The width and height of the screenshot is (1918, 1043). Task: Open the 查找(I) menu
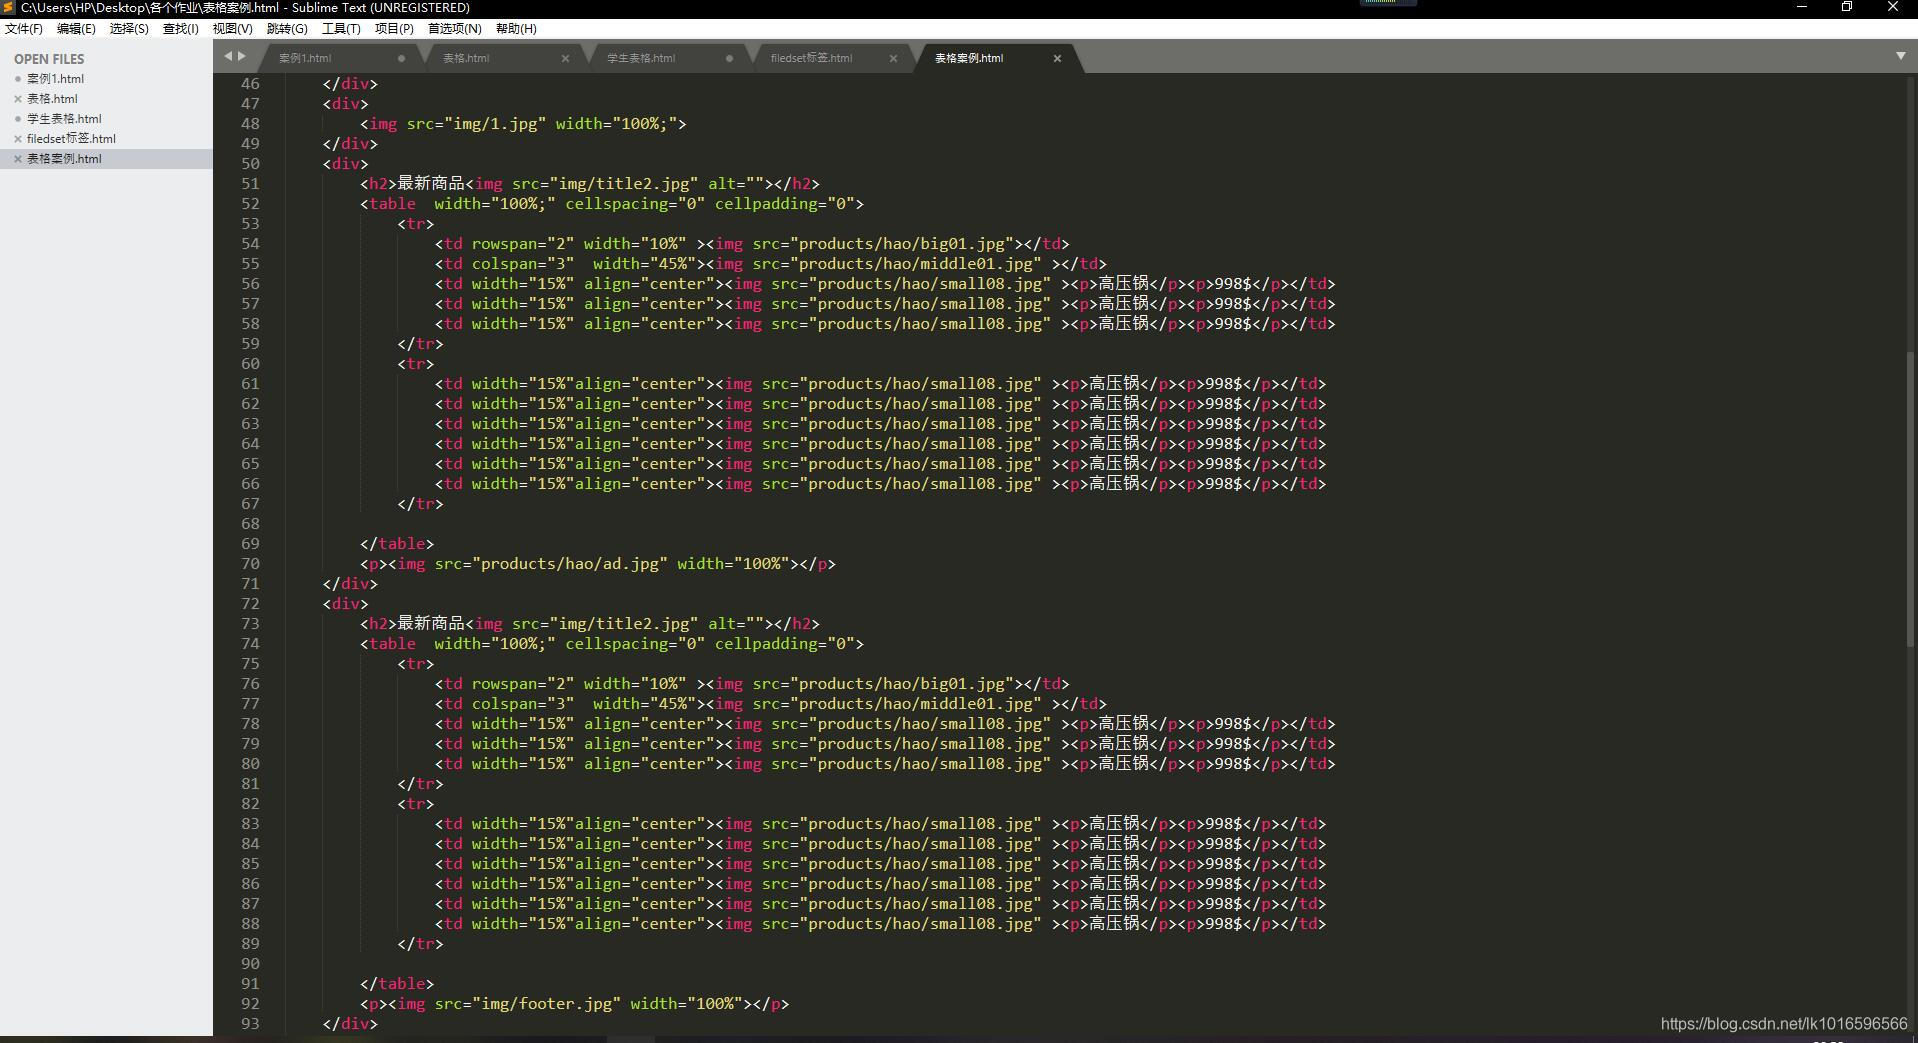(x=181, y=28)
